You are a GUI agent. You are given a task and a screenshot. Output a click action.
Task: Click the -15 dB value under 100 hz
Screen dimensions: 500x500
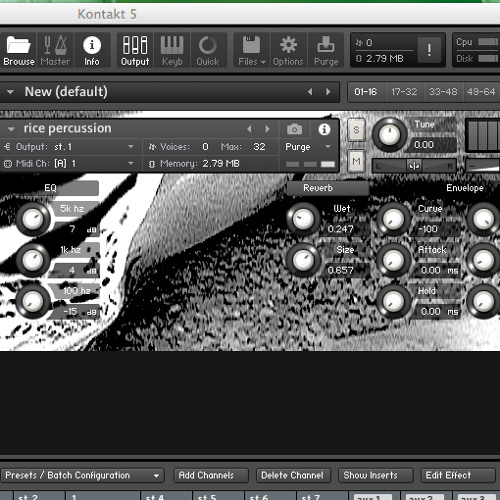coord(79,311)
